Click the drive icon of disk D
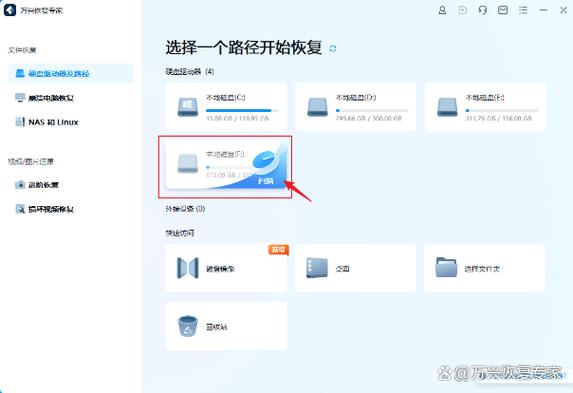Image resolution: width=573 pixels, height=393 pixels. coord(317,107)
